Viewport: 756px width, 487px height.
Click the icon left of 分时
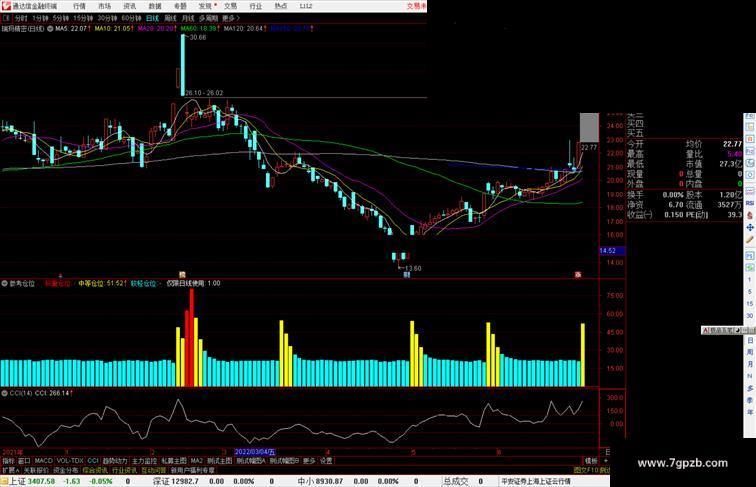tap(6, 18)
